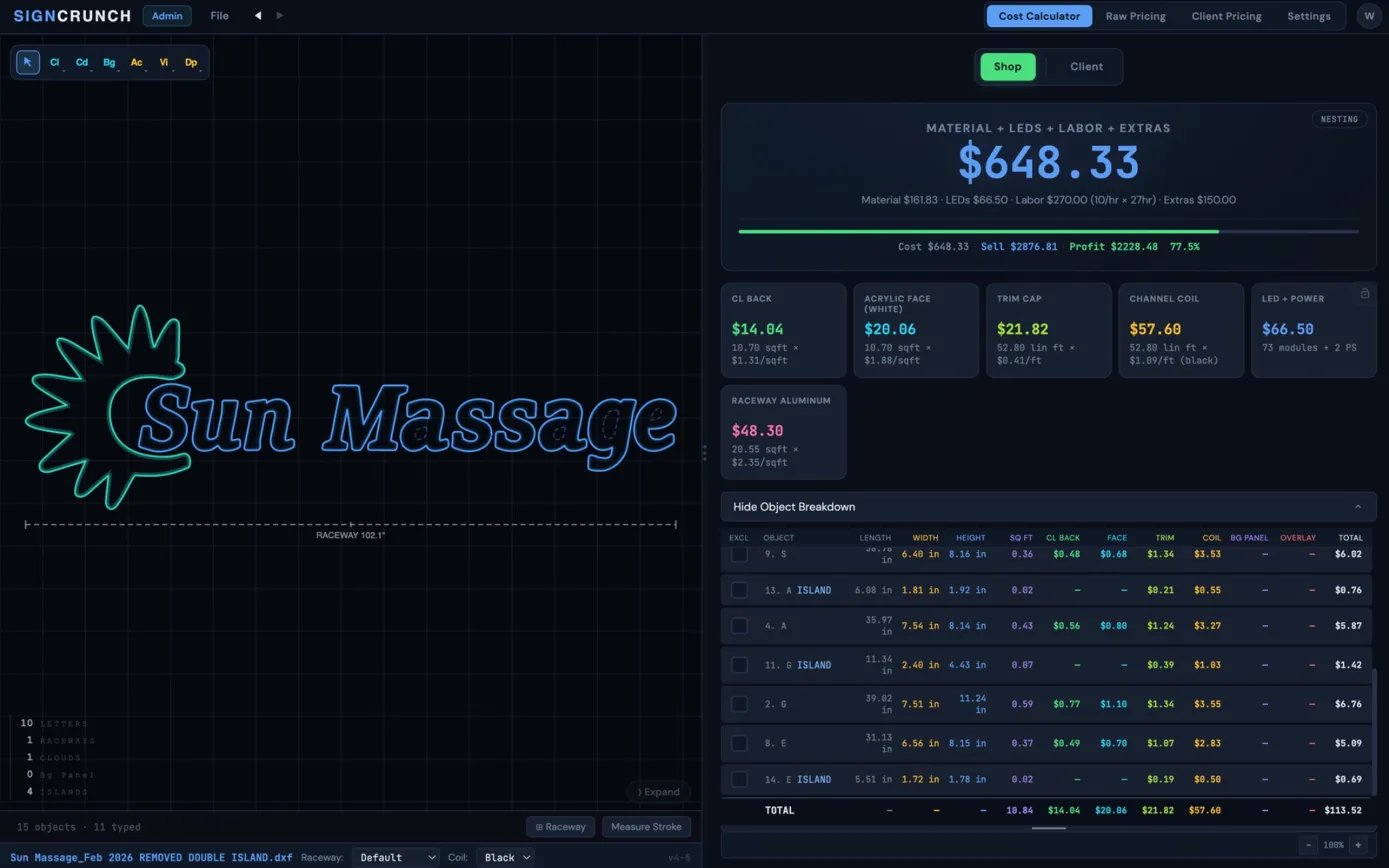The image size is (1389, 868).
Task: Click the zoom in plus button
Action: coord(1358,845)
